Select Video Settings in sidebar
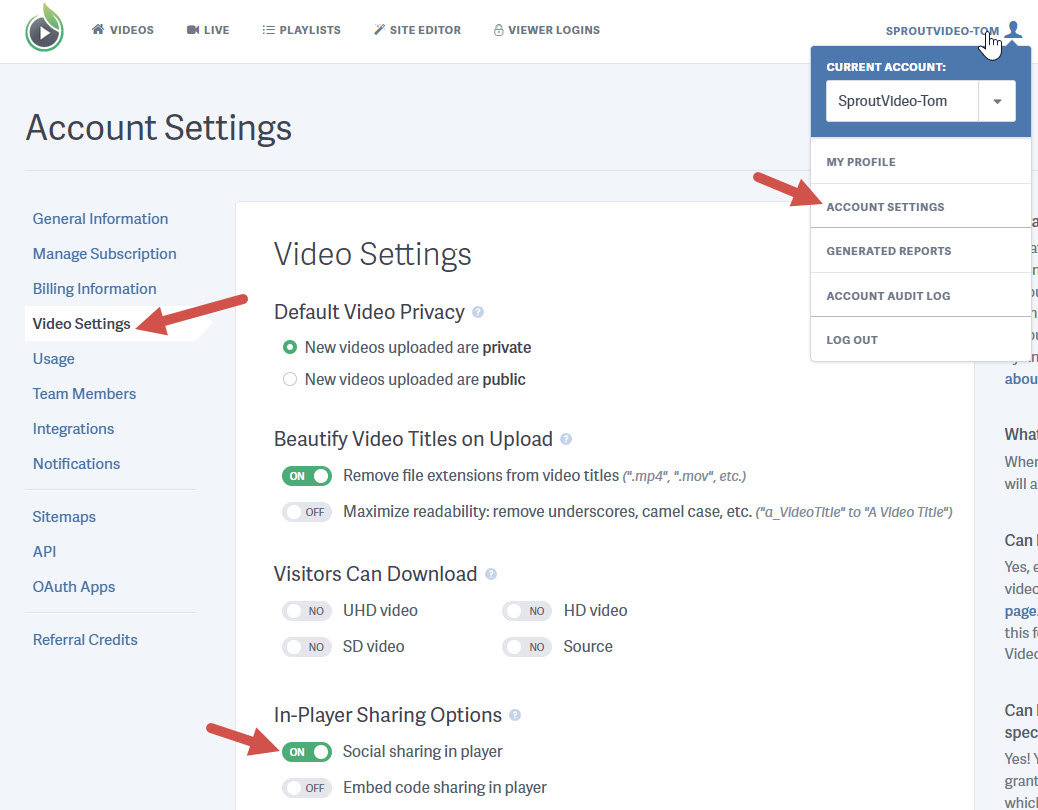Image resolution: width=1038 pixels, height=810 pixels. 81,324
